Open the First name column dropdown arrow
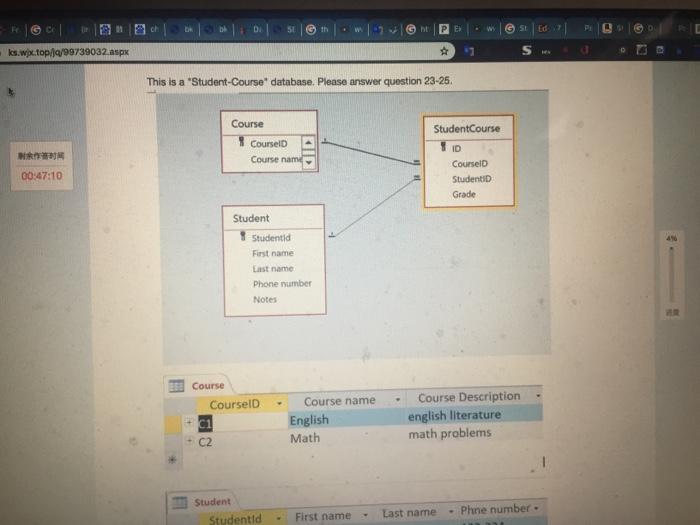Image resolution: width=700 pixels, height=525 pixels. click(x=365, y=515)
